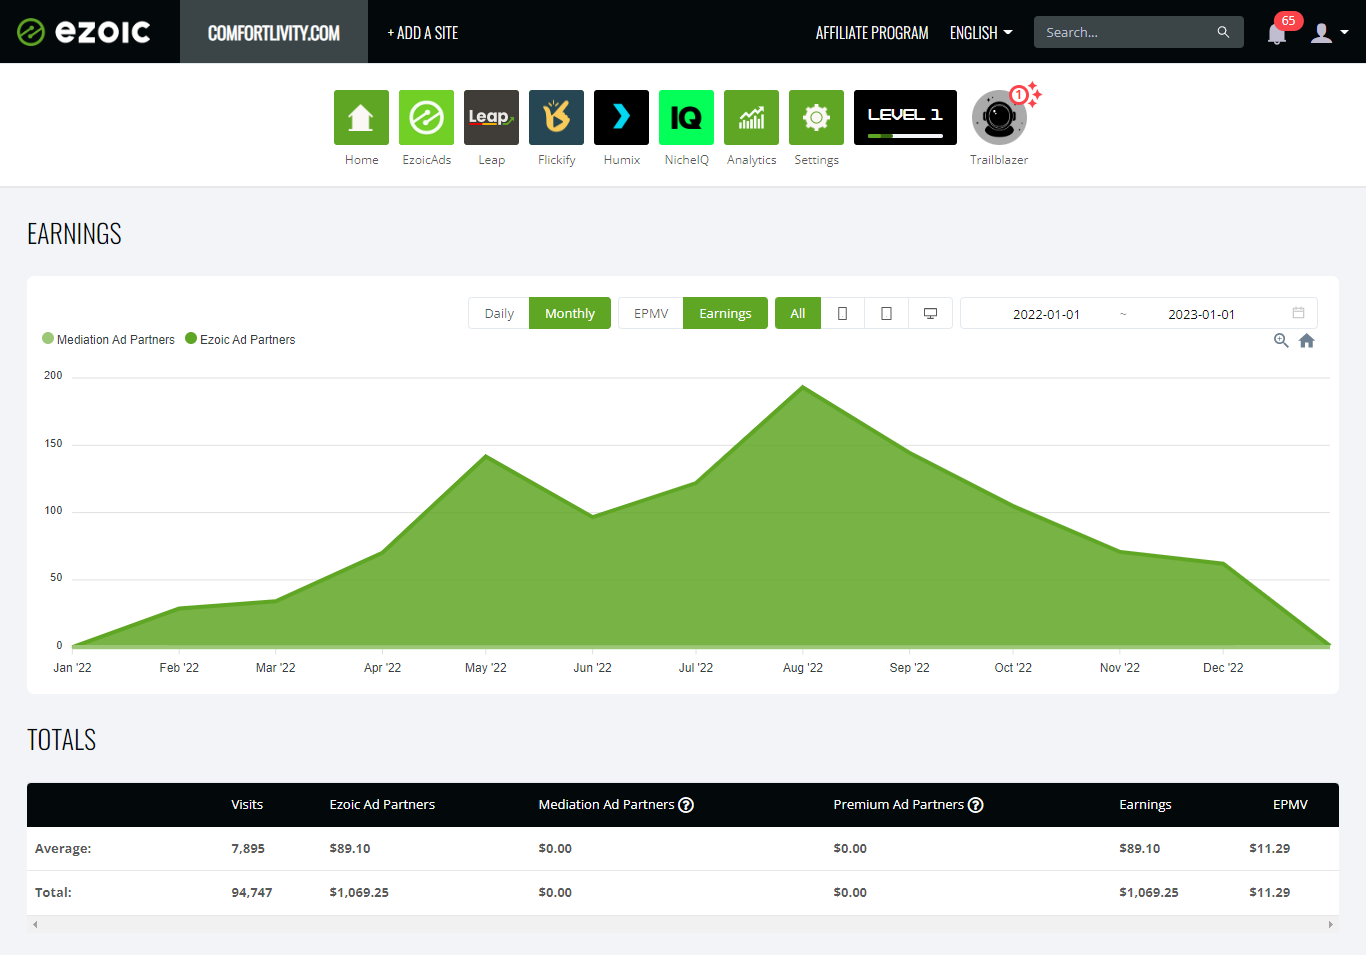Click the chart zoom magnifier icon
The width and height of the screenshot is (1366, 955).
(x=1281, y=341)
